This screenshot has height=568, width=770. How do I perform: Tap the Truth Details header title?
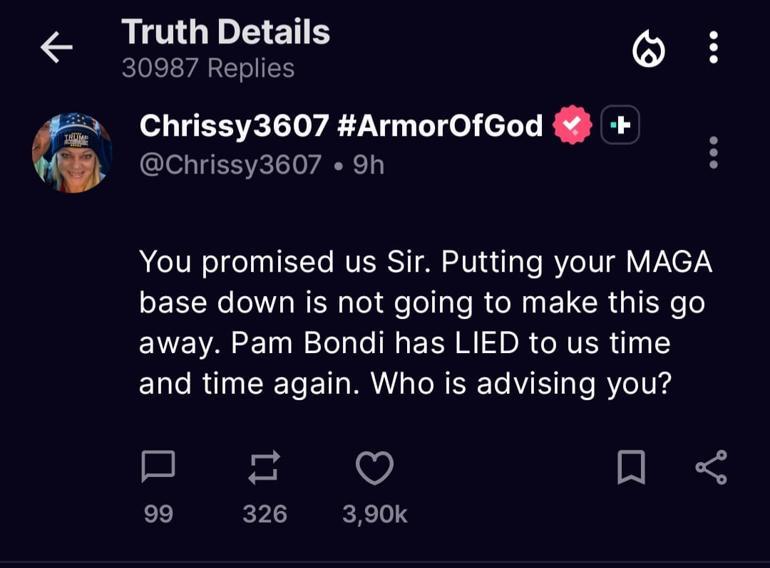[x=225, y=33]
